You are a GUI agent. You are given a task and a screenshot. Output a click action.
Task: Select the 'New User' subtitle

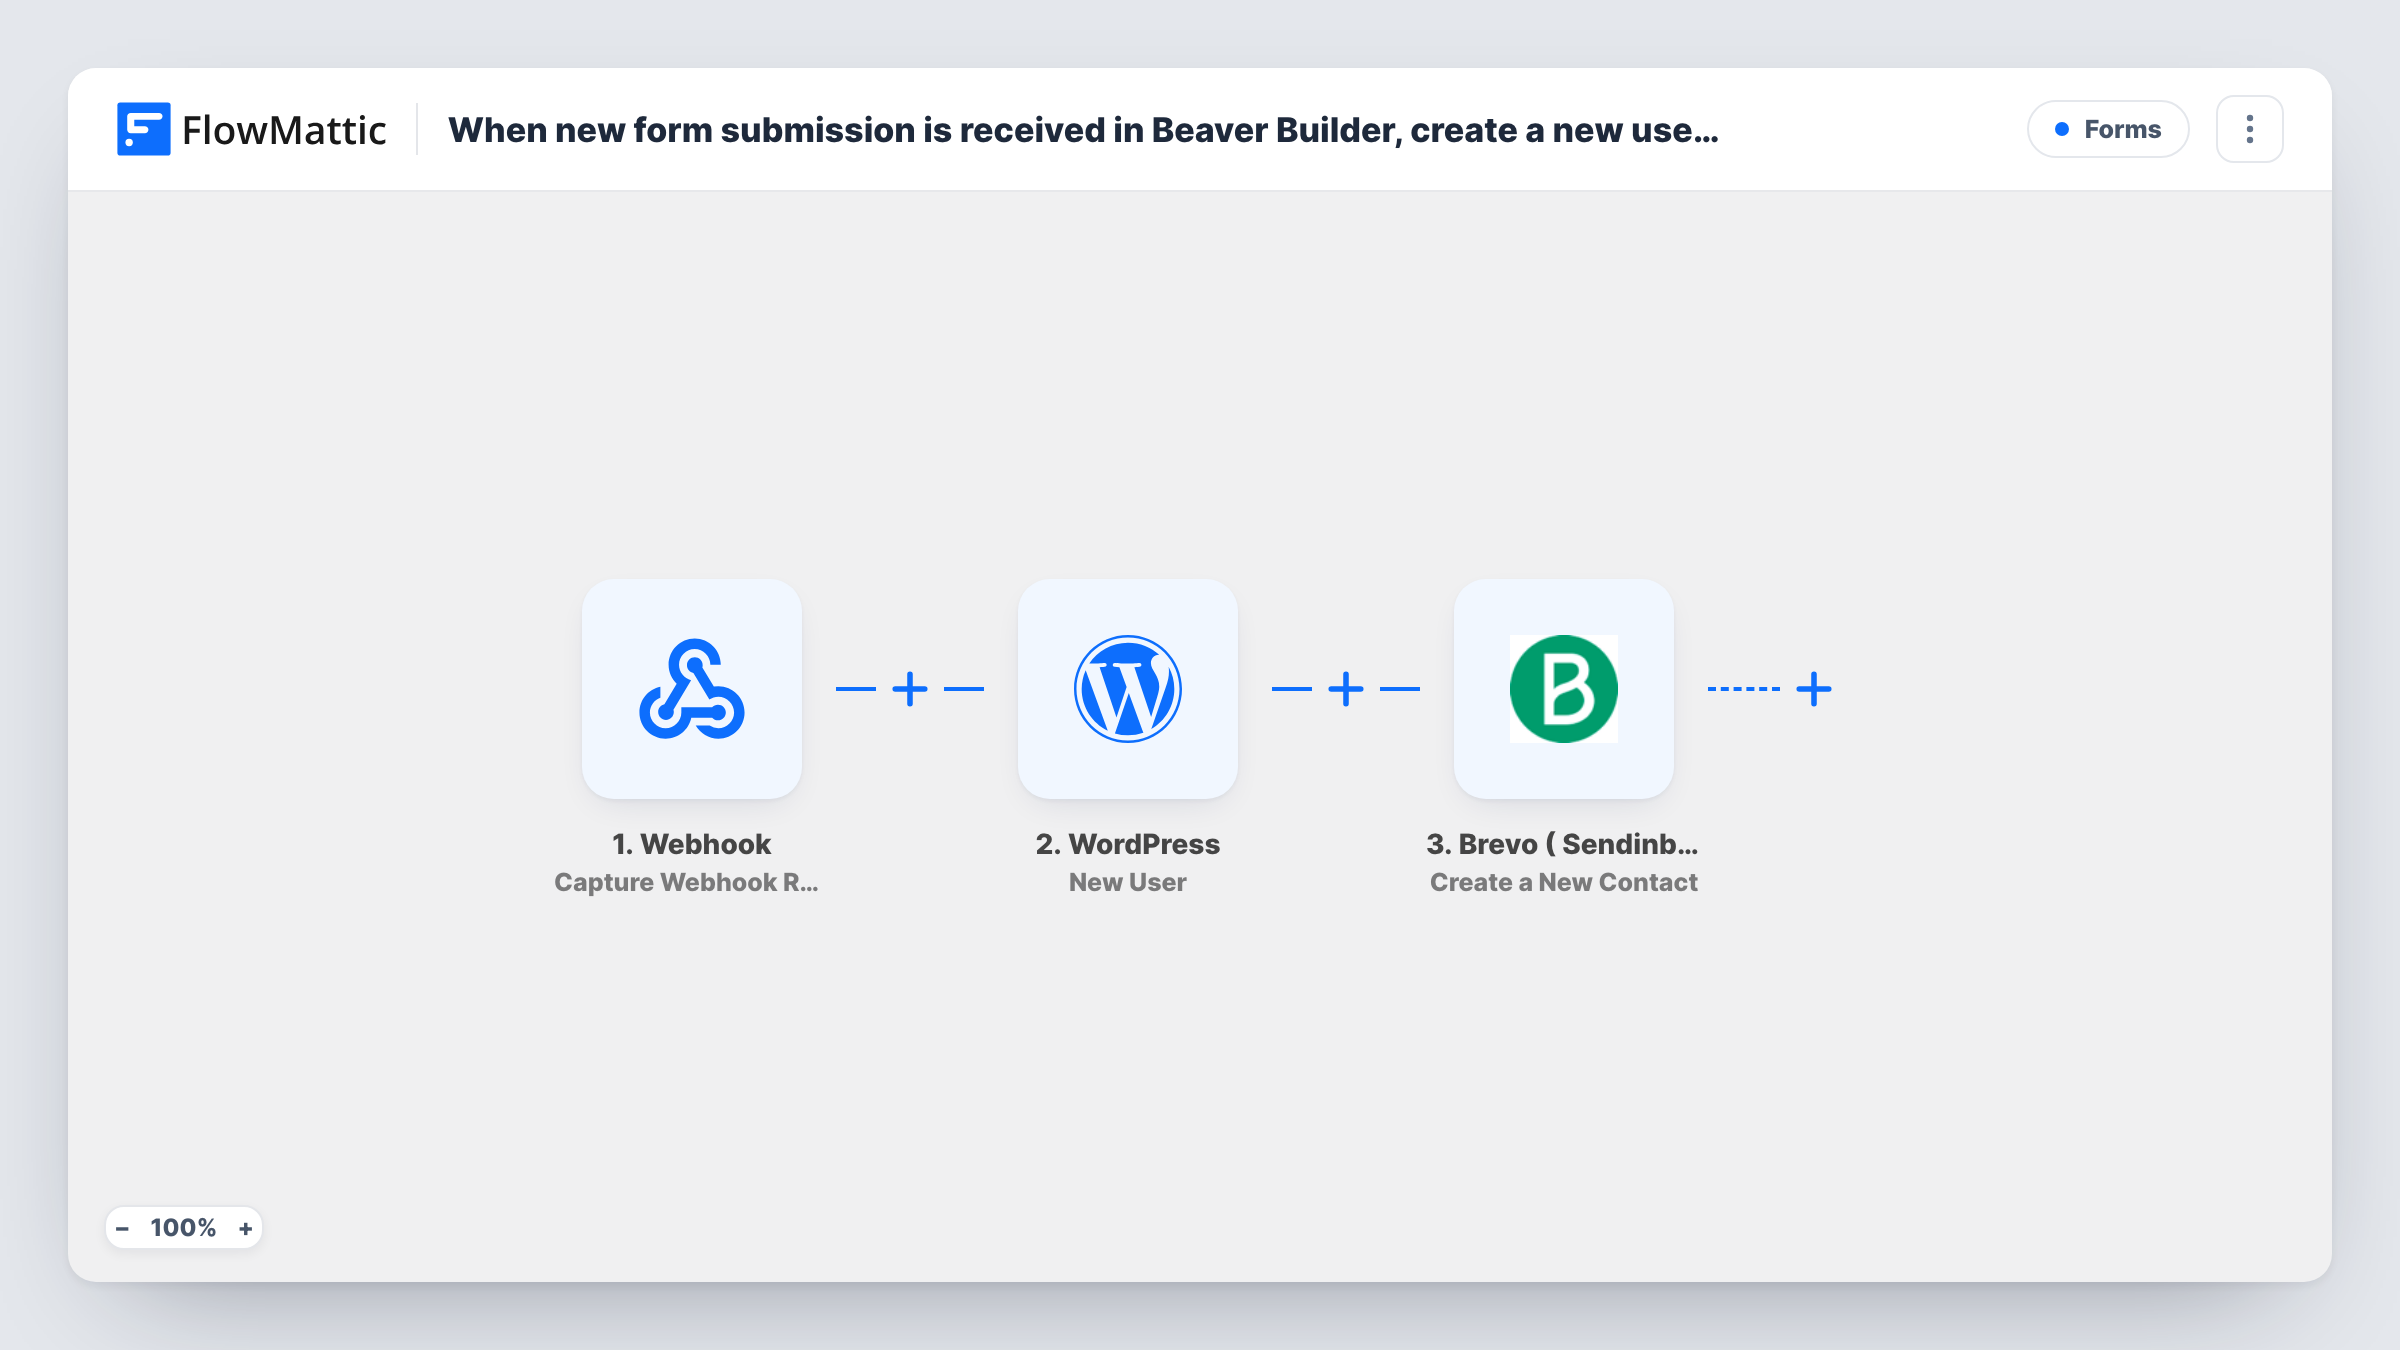[1128, 882]
